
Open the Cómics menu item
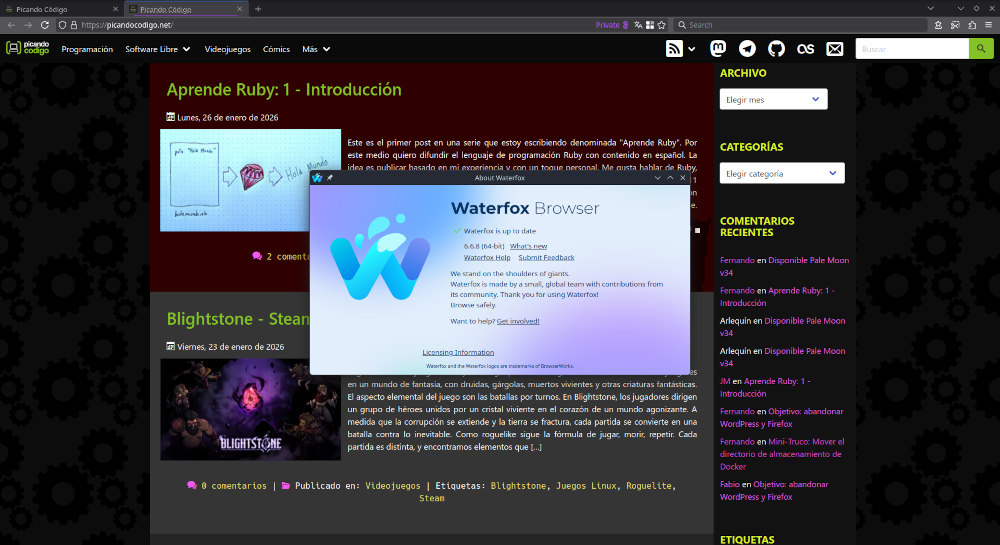276,49
